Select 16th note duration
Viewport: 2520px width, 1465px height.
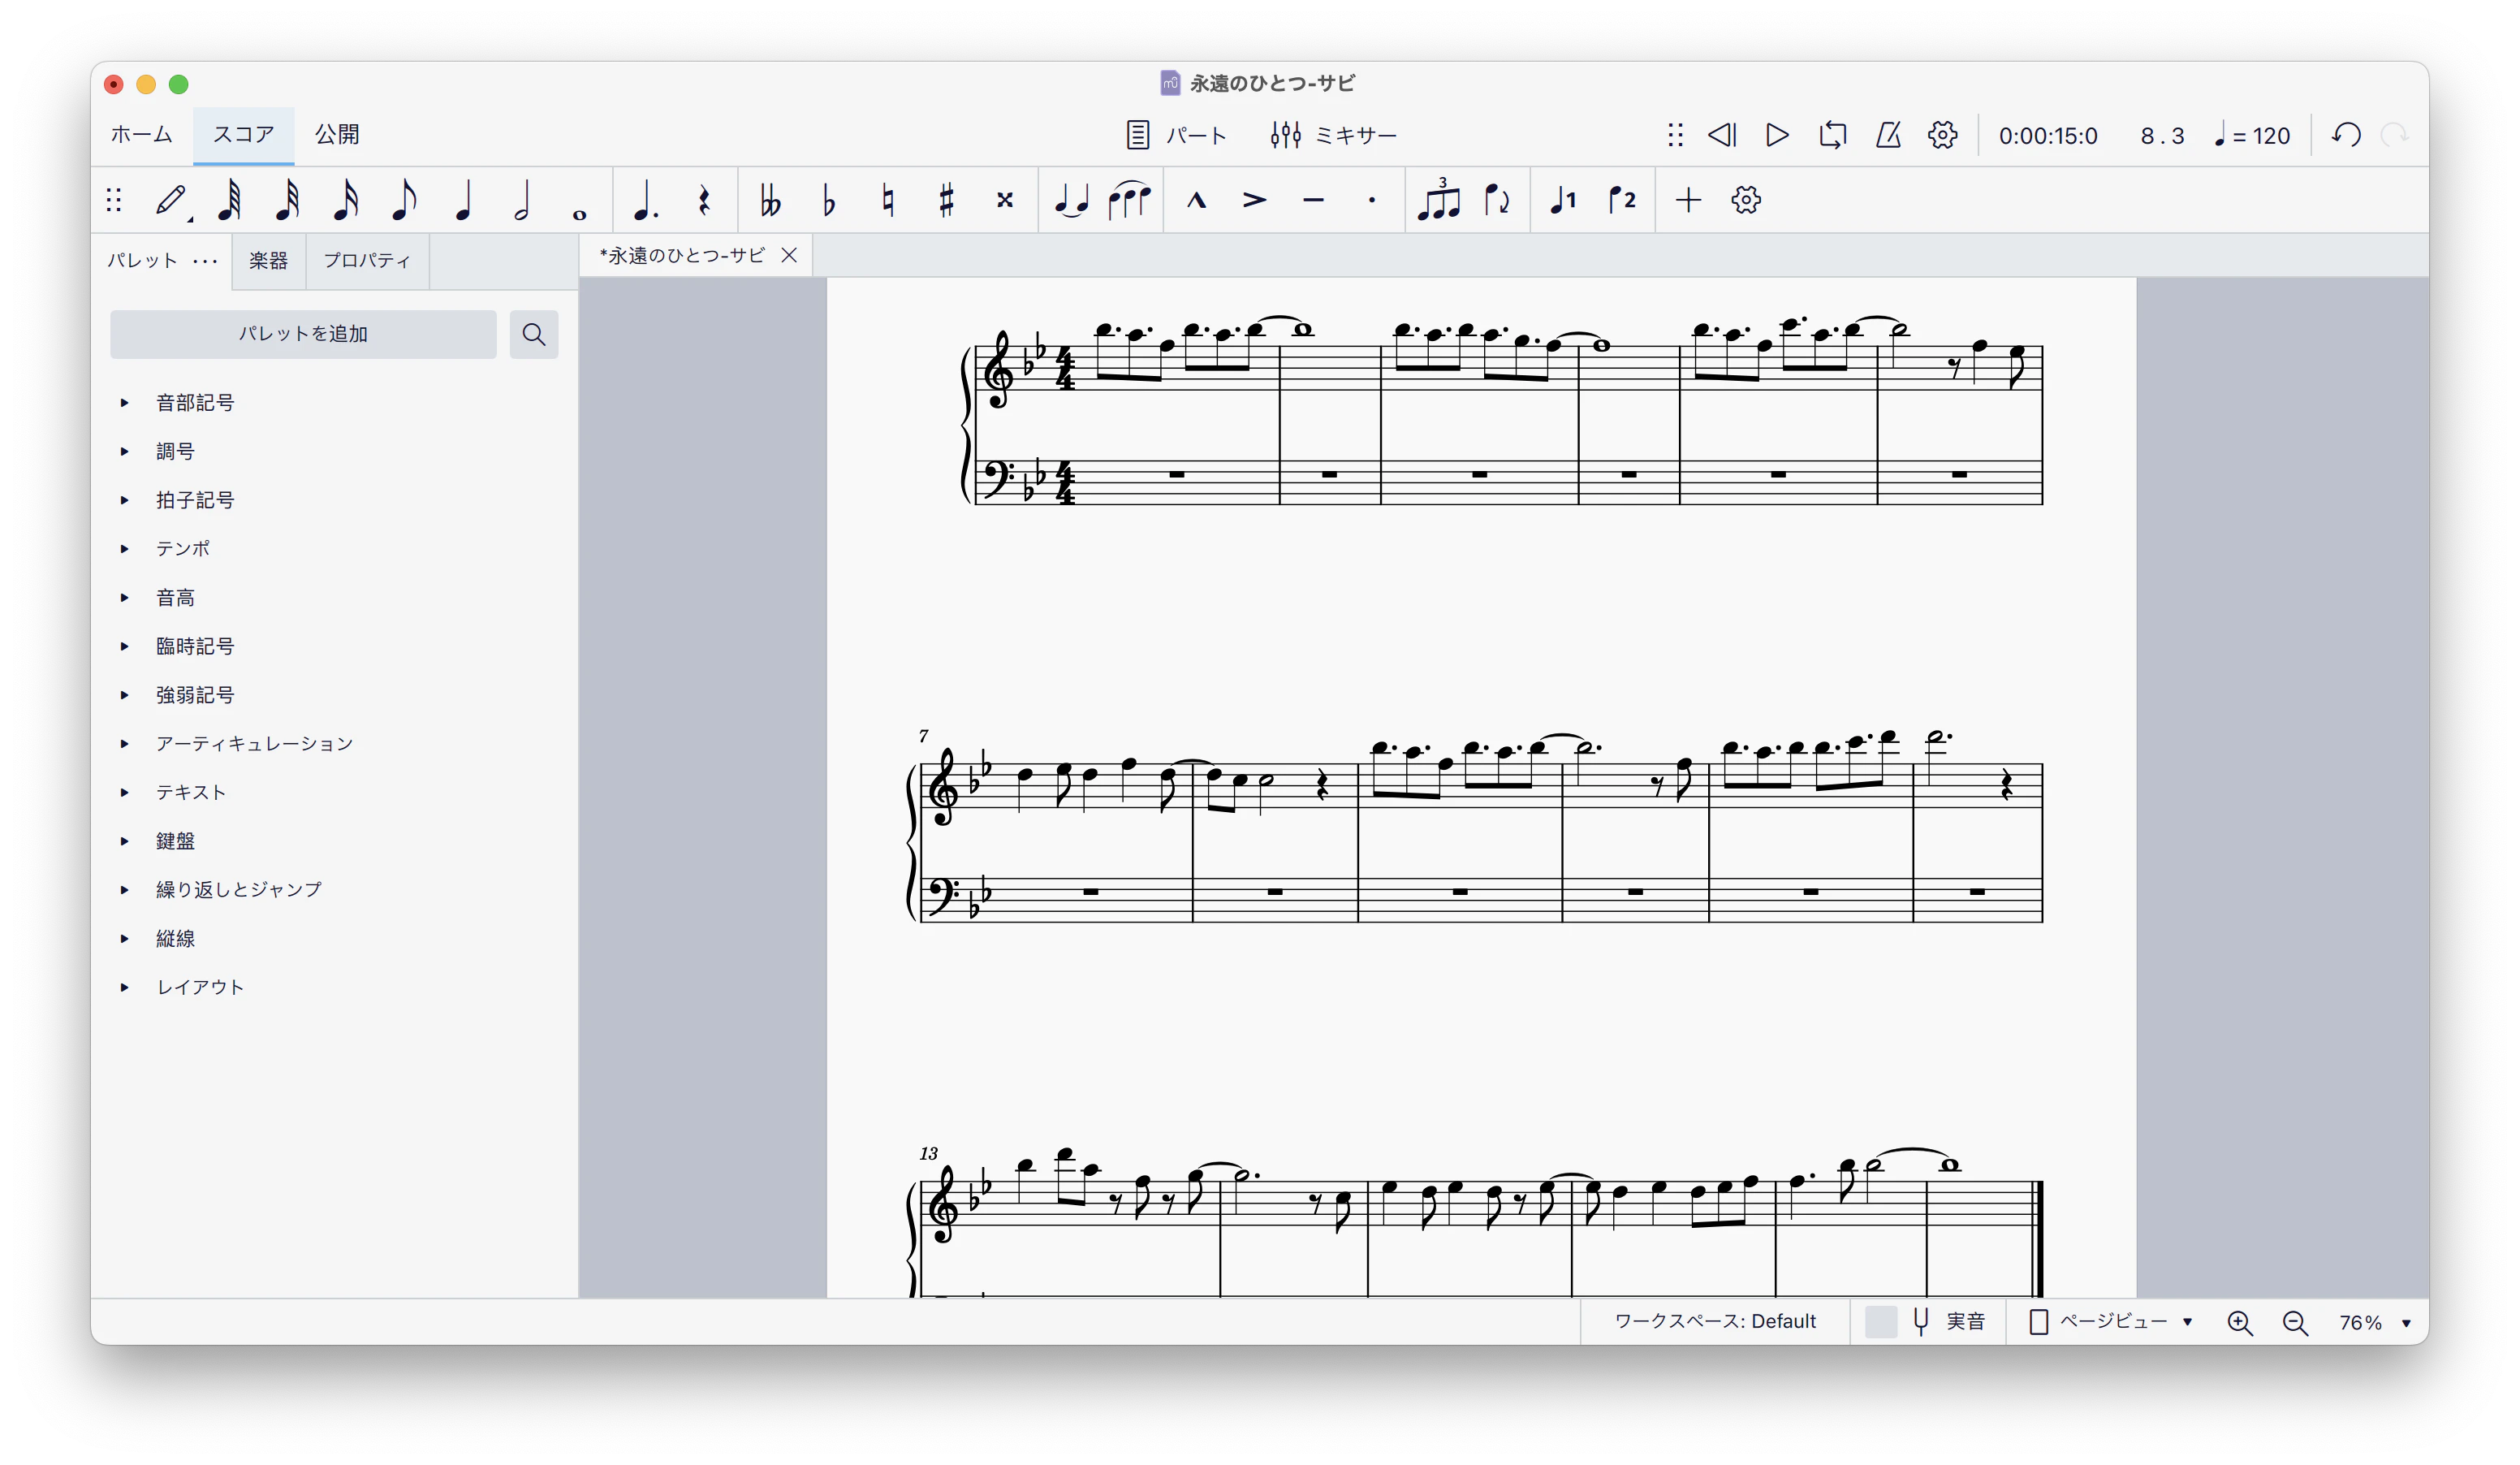346,200
